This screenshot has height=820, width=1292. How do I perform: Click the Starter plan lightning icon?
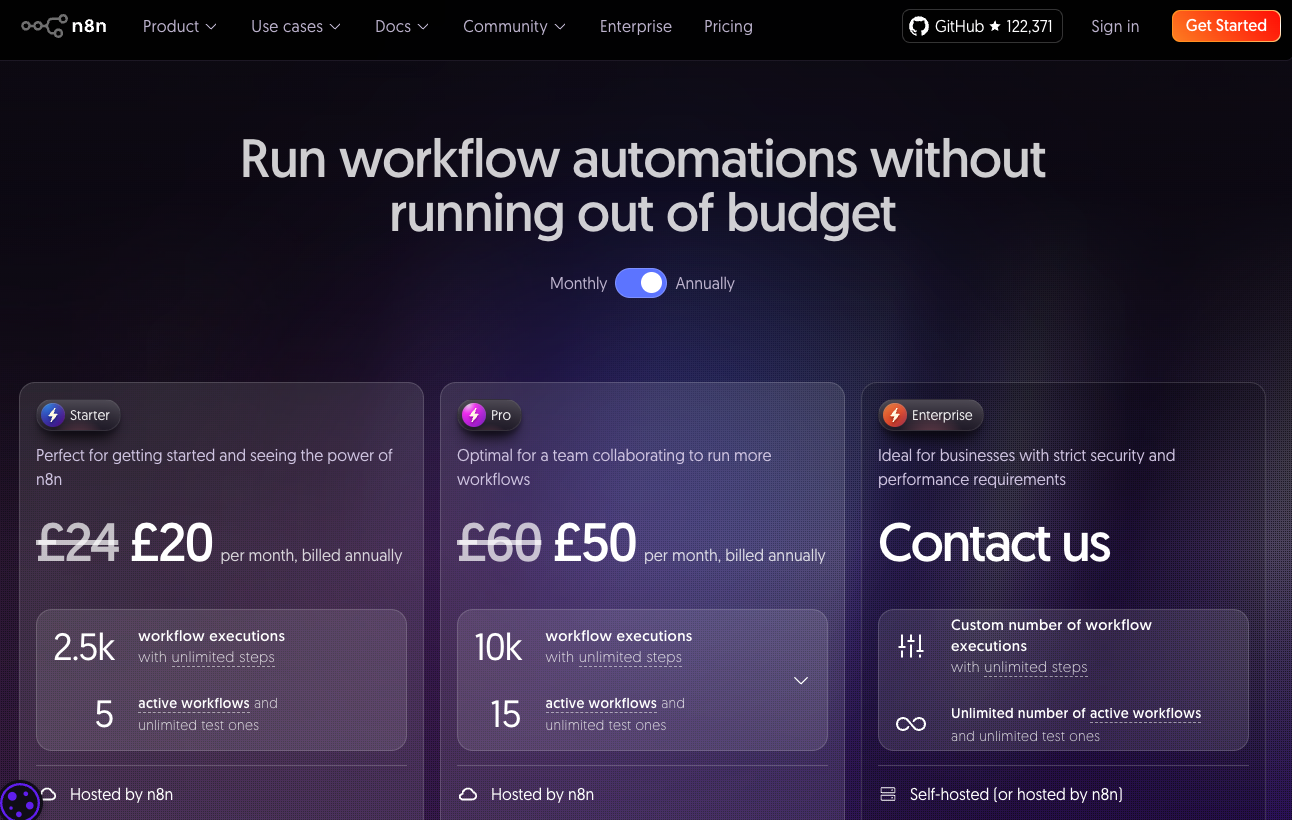pos(53,415)
